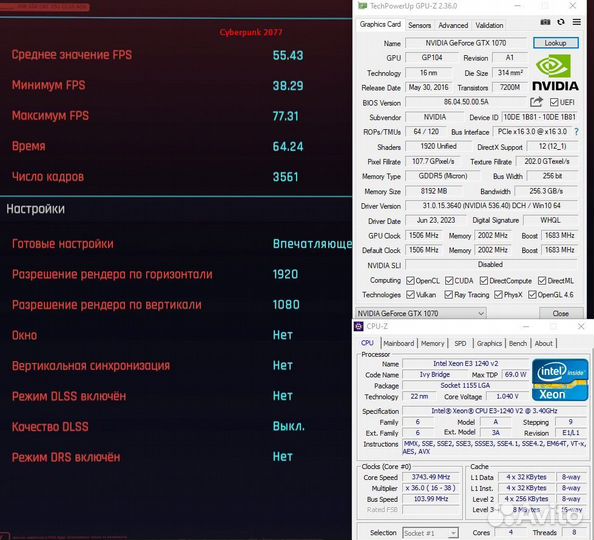This screenshot has height=540, width=594.
Task: Click the Memory Size value 8192 MB
Action: (434, 191)
